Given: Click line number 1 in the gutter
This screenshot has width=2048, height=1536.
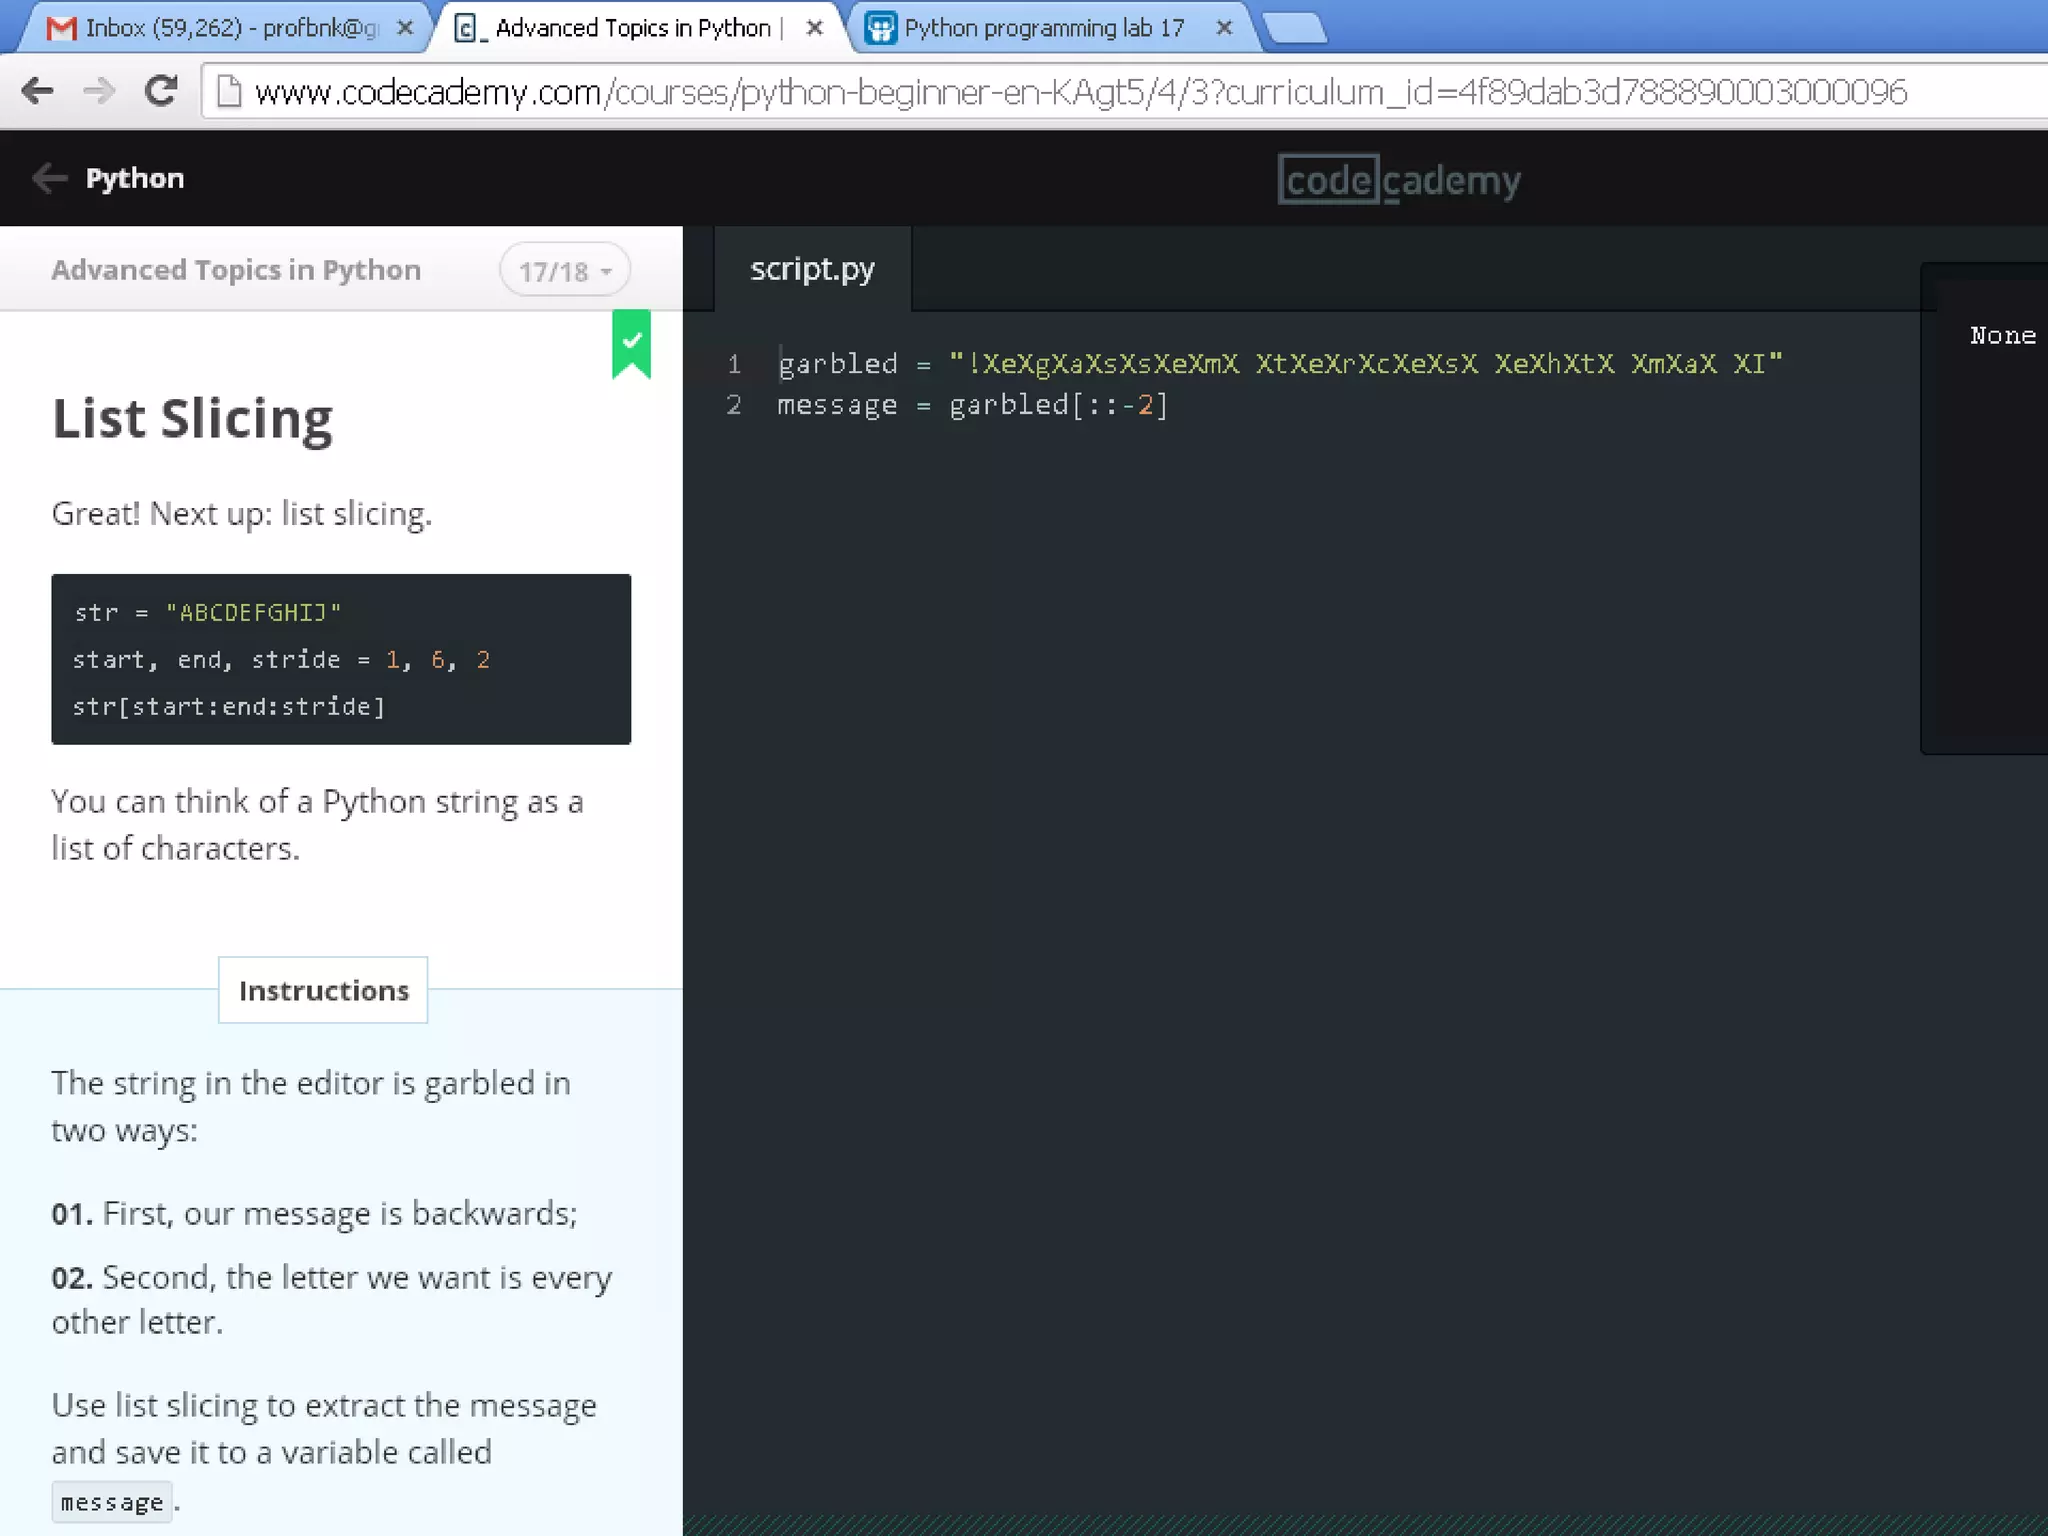Looking at the screenshot, I should [x=734, y=364].
